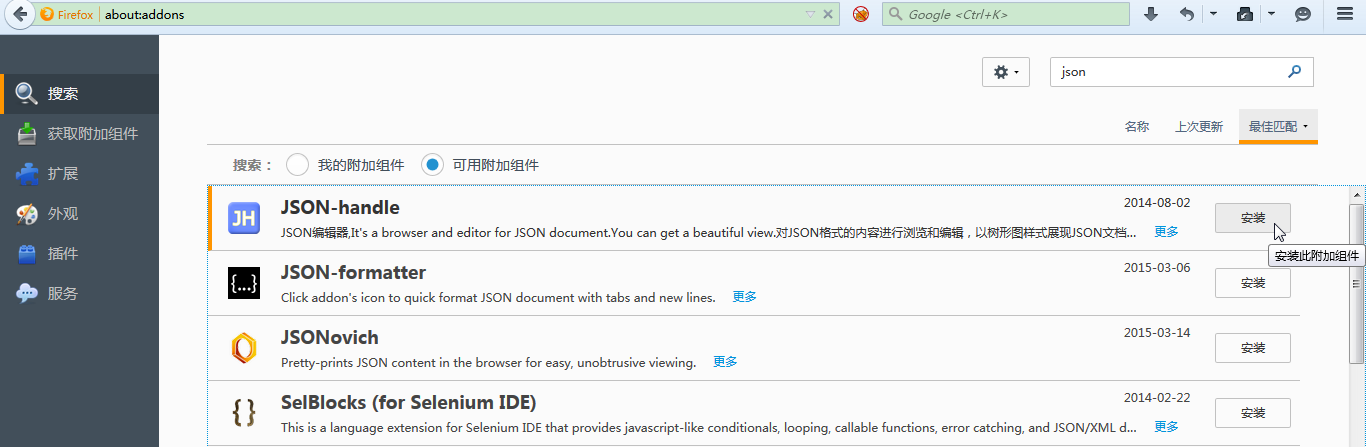Image resolution: width=1366 pixels, height=447 pixels.
Task: Select the 可用附加组件 radio button
Action: click(432, 165)
